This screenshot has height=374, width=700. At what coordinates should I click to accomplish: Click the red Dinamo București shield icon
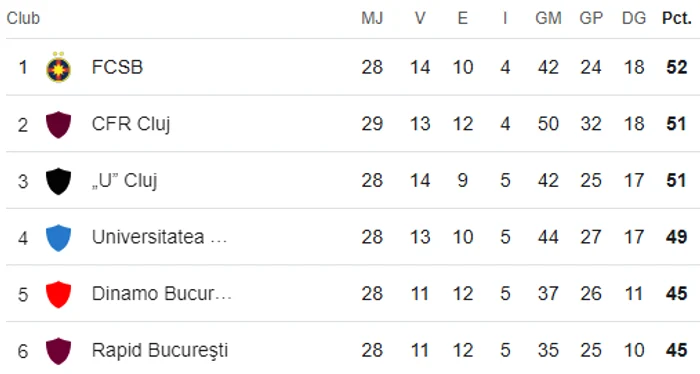(58, 295)
